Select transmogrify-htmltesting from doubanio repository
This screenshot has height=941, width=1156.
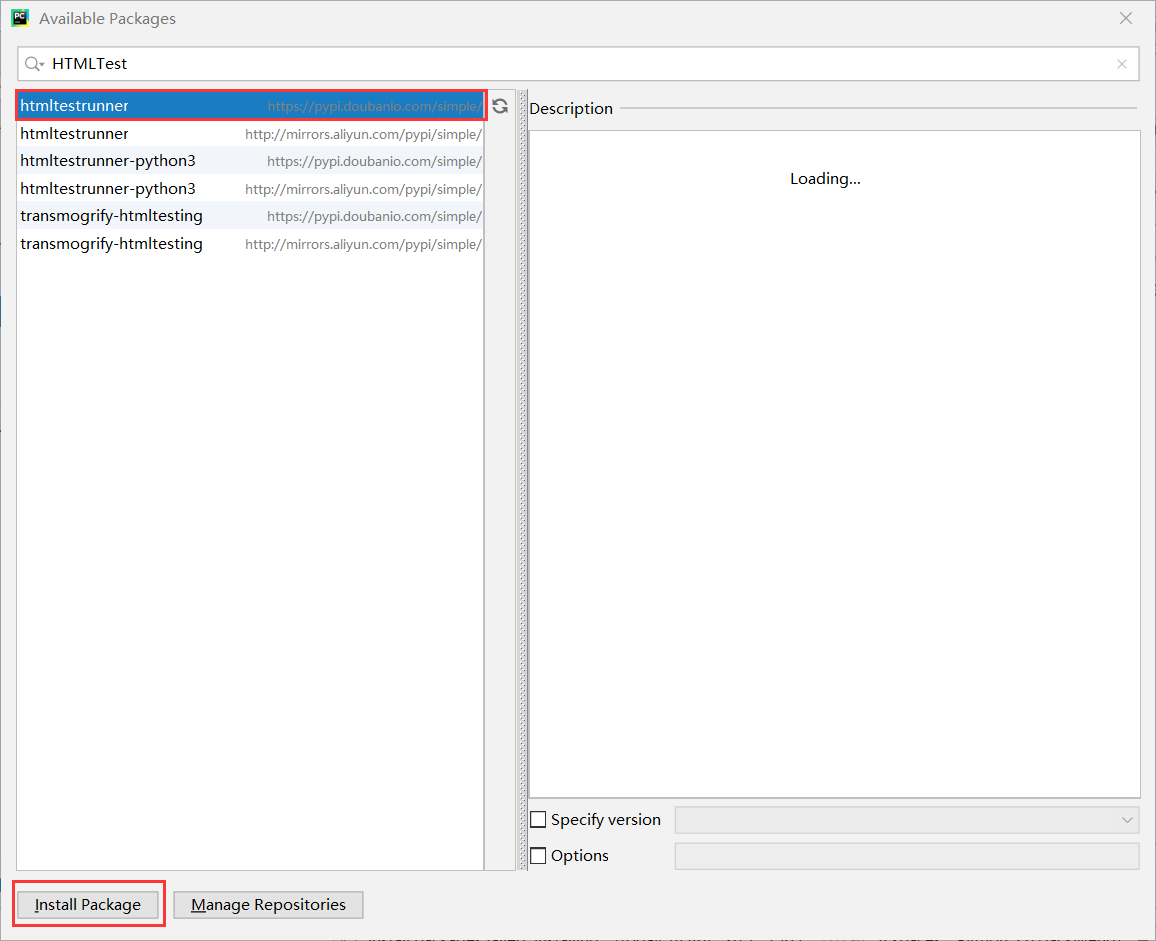click(251, 216)
